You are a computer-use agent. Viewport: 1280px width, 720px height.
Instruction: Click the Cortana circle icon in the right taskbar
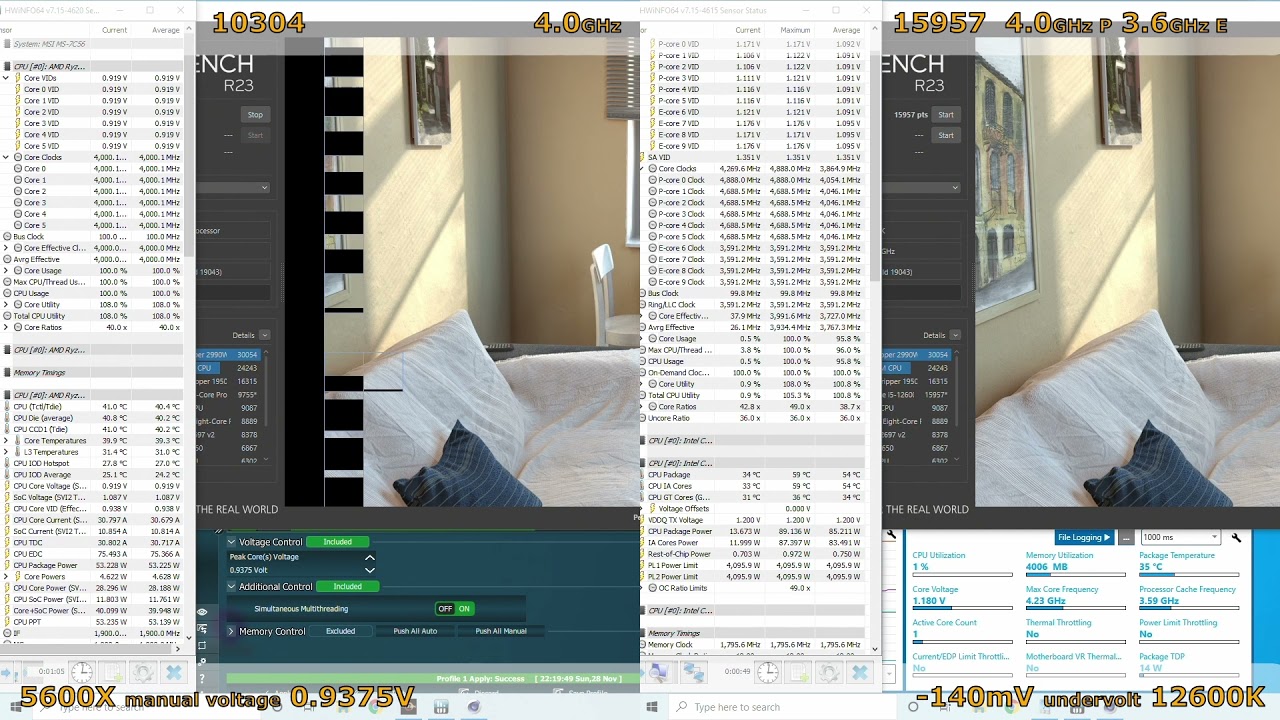(913, 707)
